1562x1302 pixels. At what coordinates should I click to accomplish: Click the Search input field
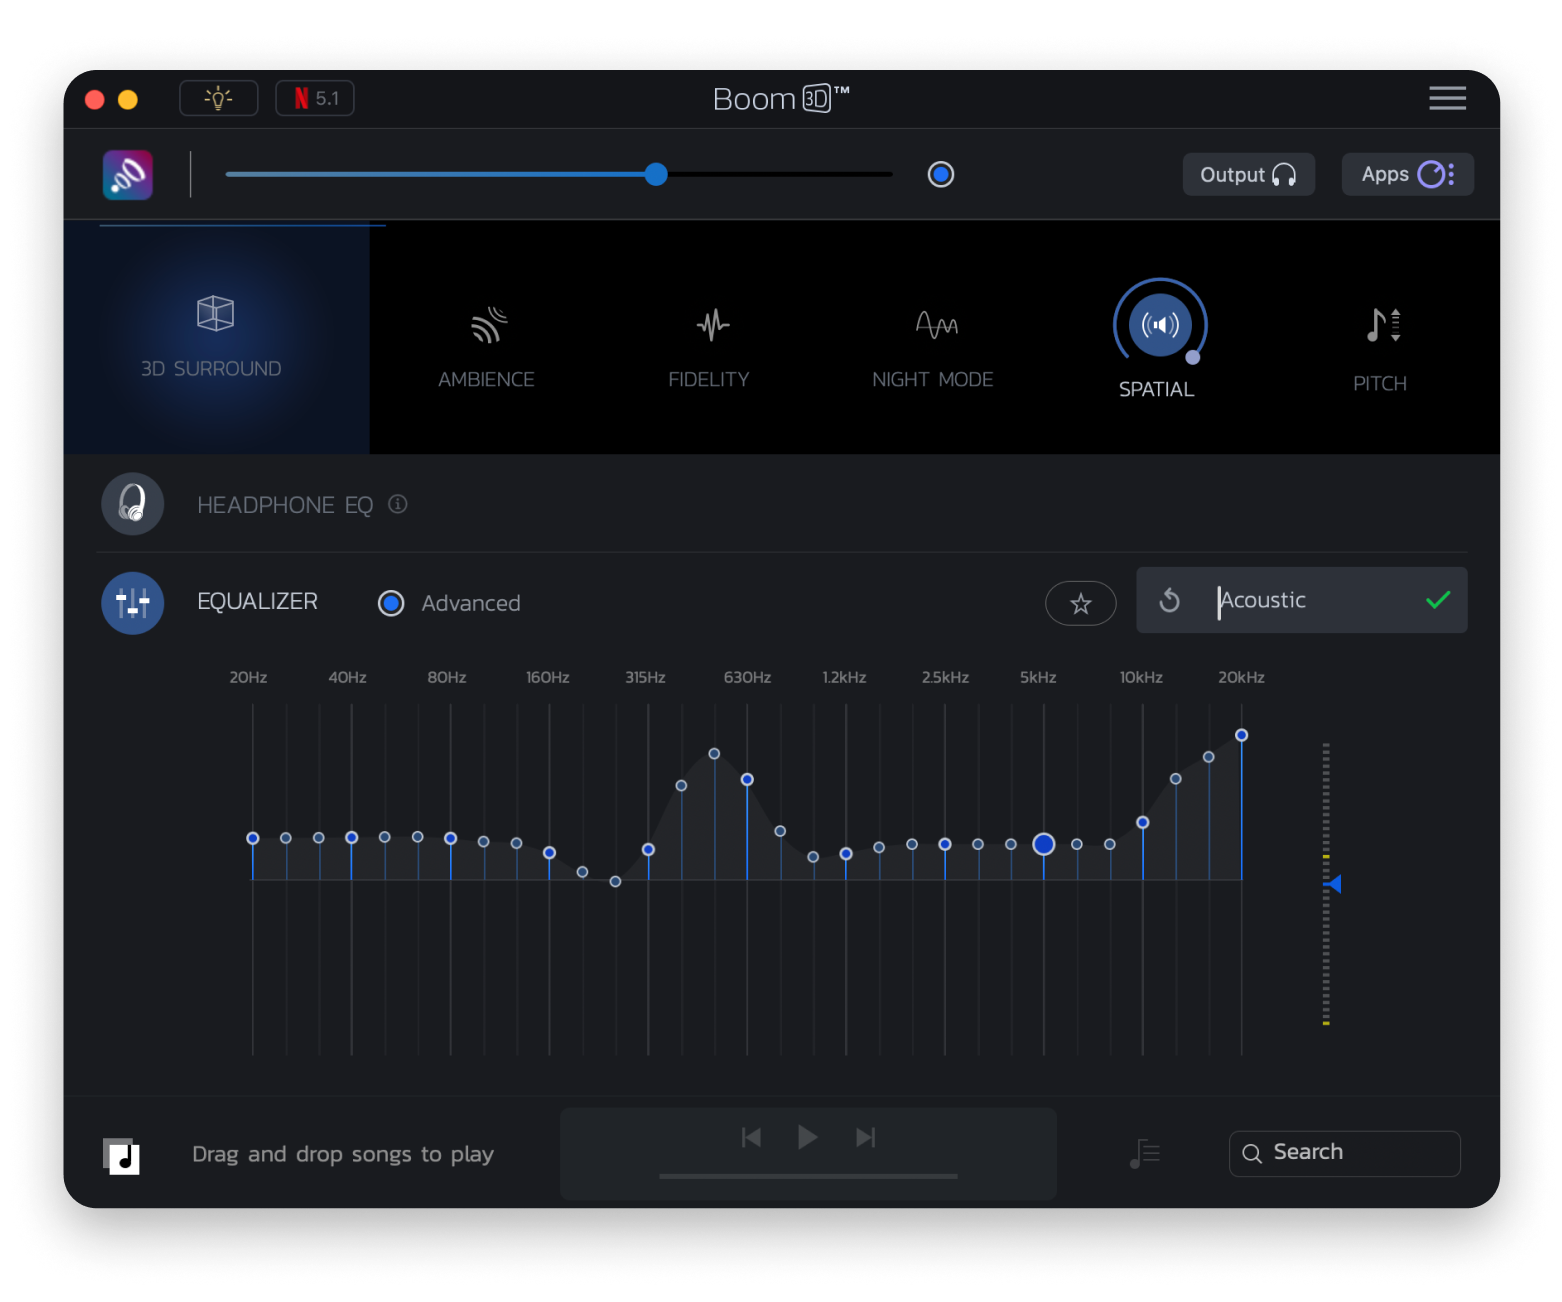pyautogui.click(x=1344, y=1153)
